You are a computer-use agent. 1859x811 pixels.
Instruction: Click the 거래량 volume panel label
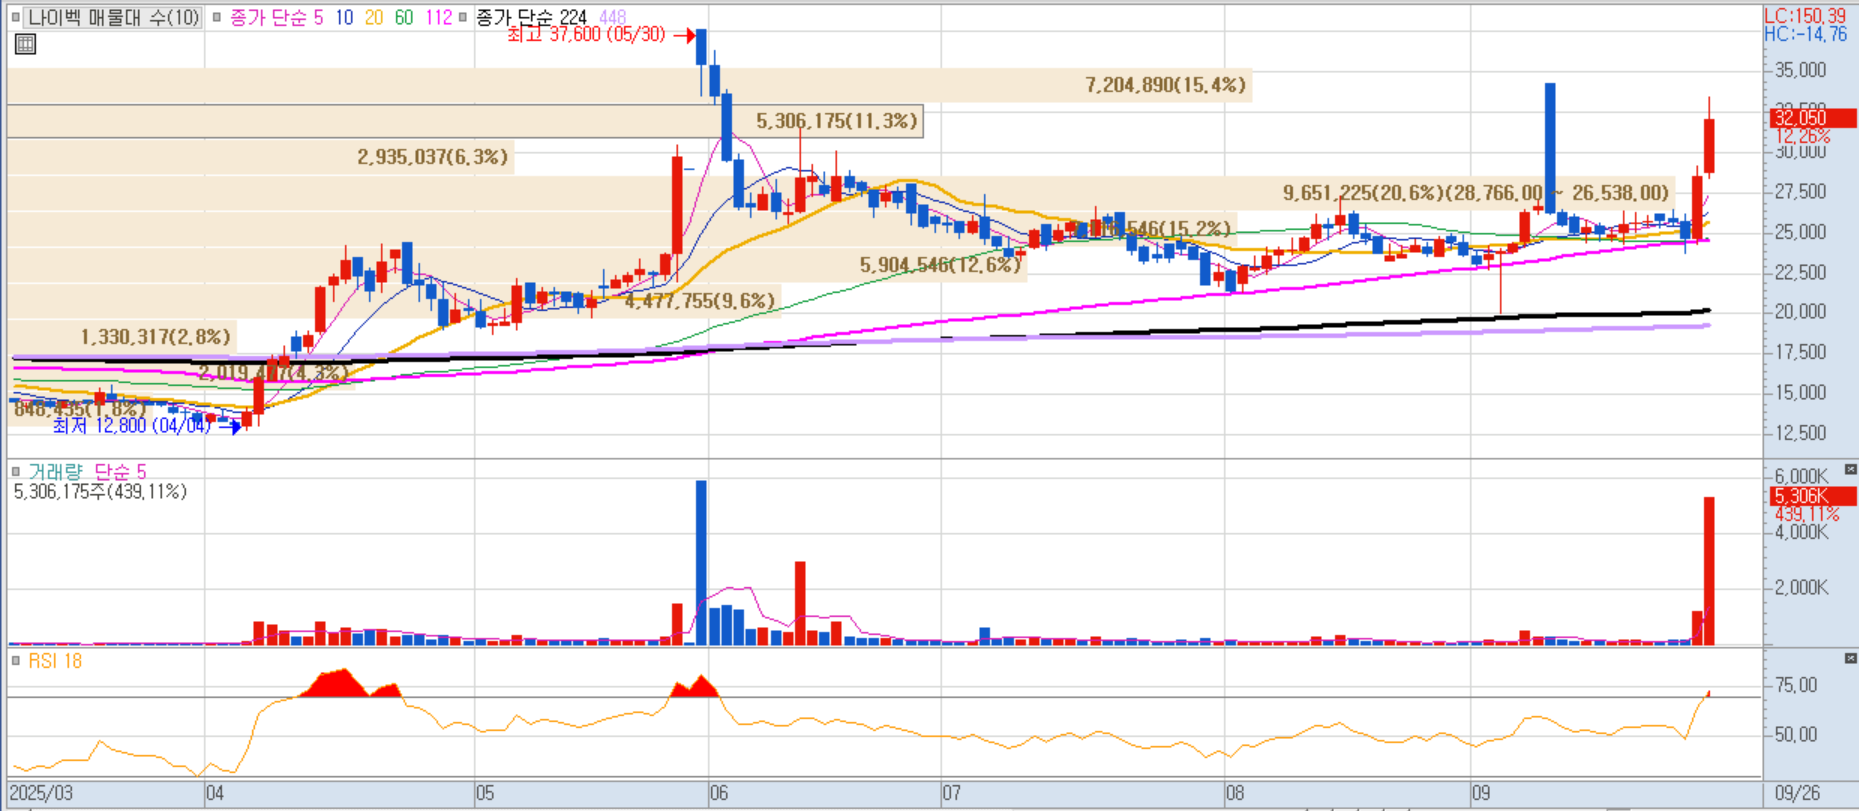[x=55, y=471]
